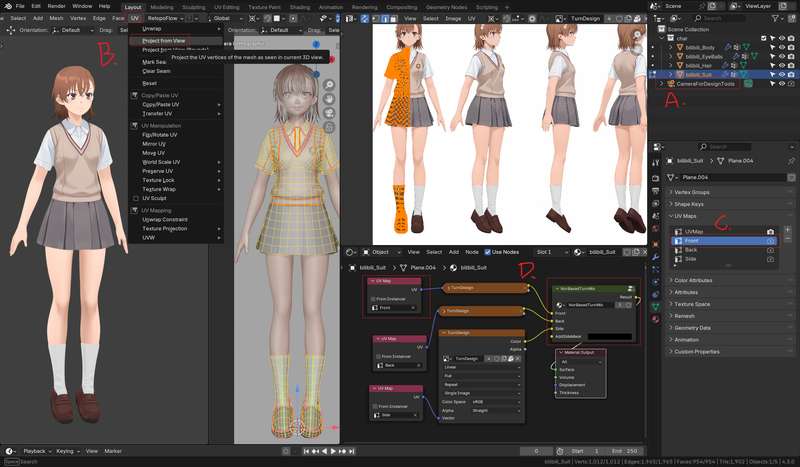Switch to the Shading workspace tab
800x467 pixels.
point(299,7)
